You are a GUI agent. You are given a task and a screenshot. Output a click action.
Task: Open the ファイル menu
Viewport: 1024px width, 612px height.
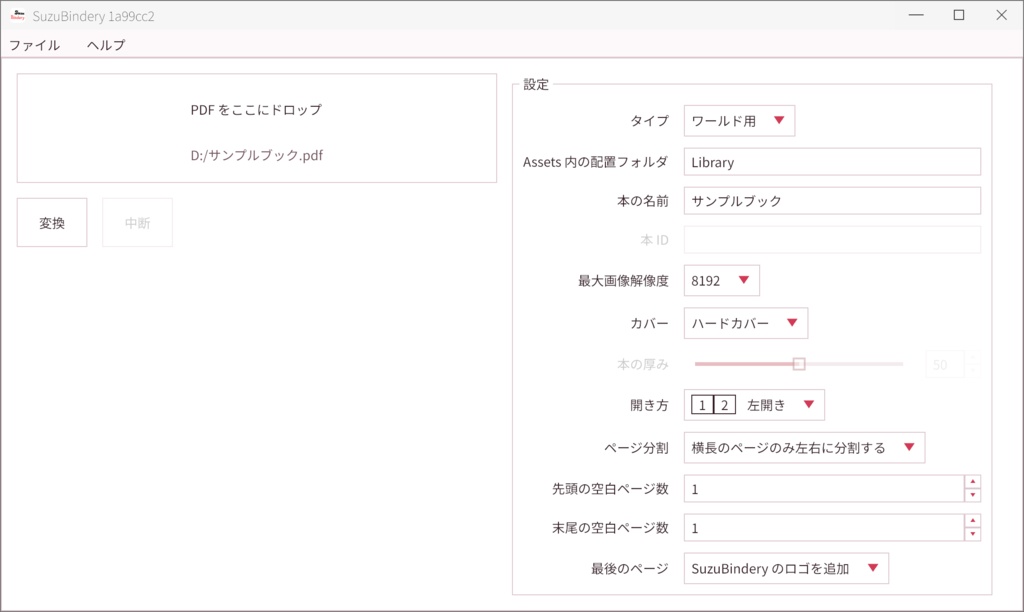click(35, 45)
